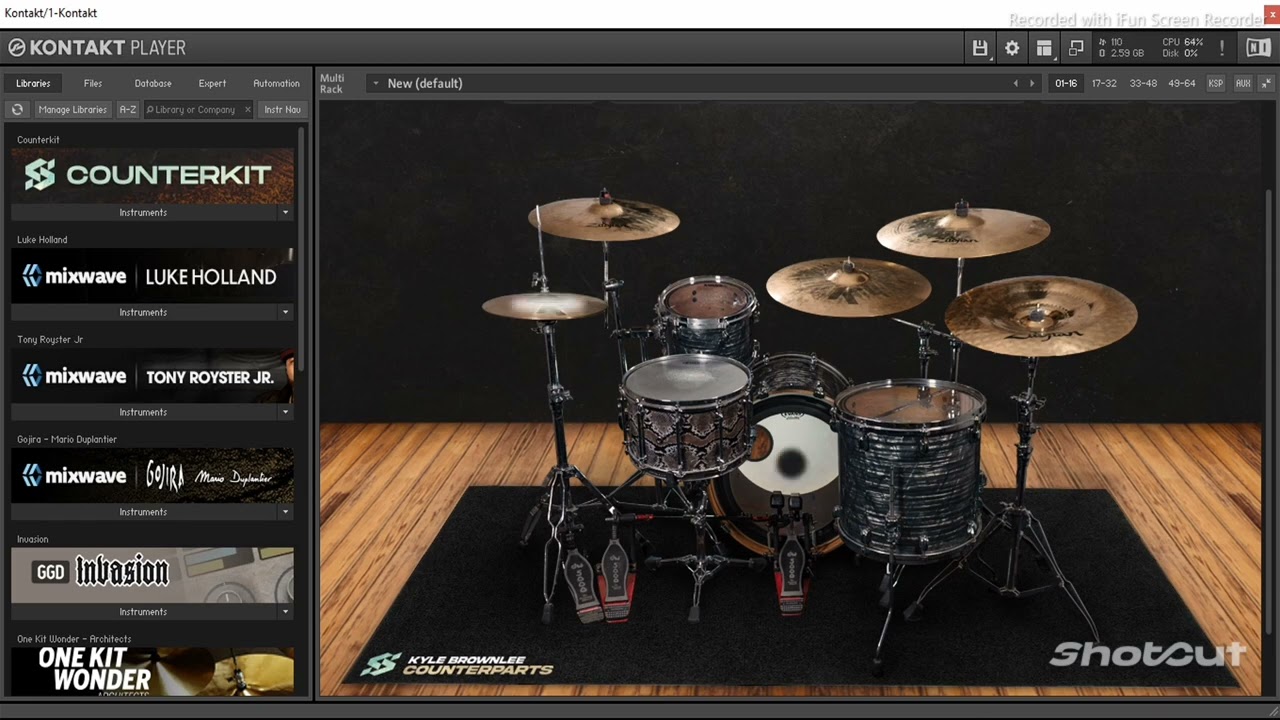1280x720 pixels.
Task: Click the Invasion Instruments button
Action: (x=144, y=612)
